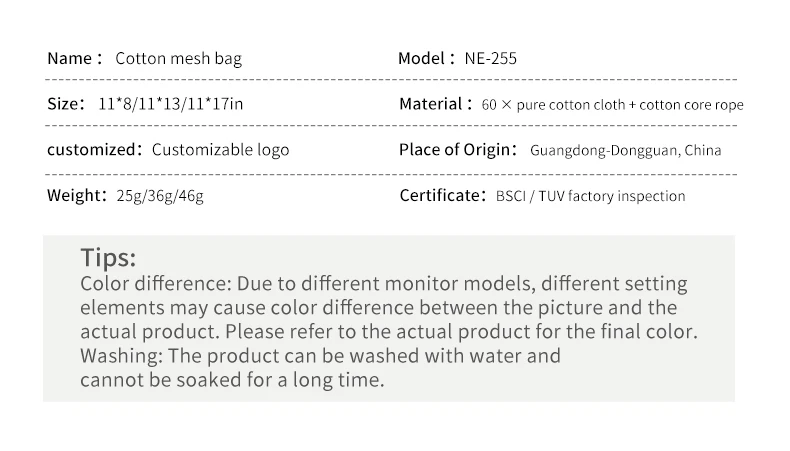Select the 'Cotton mesh bag' text
This screenshot has height=451, width=790.
tap(178, 58)
